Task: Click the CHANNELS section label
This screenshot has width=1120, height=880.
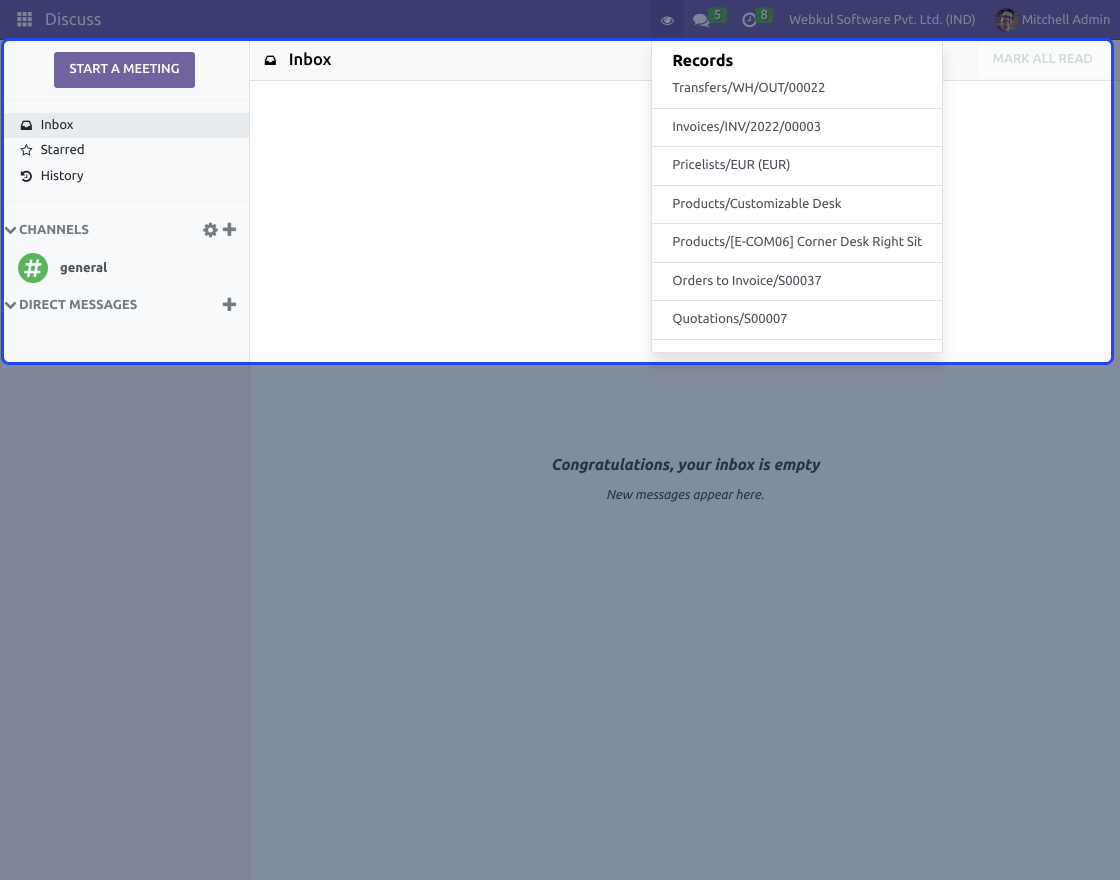Action: [54, 230]
